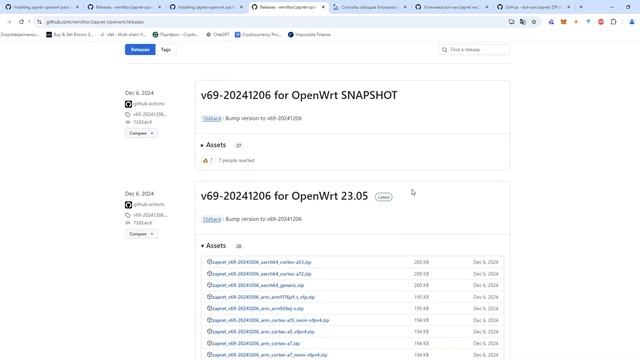Screen dimensions: 640x360
Task: Open site information icon in address bar
Action: pyautogui.click(x=39, y=22)
